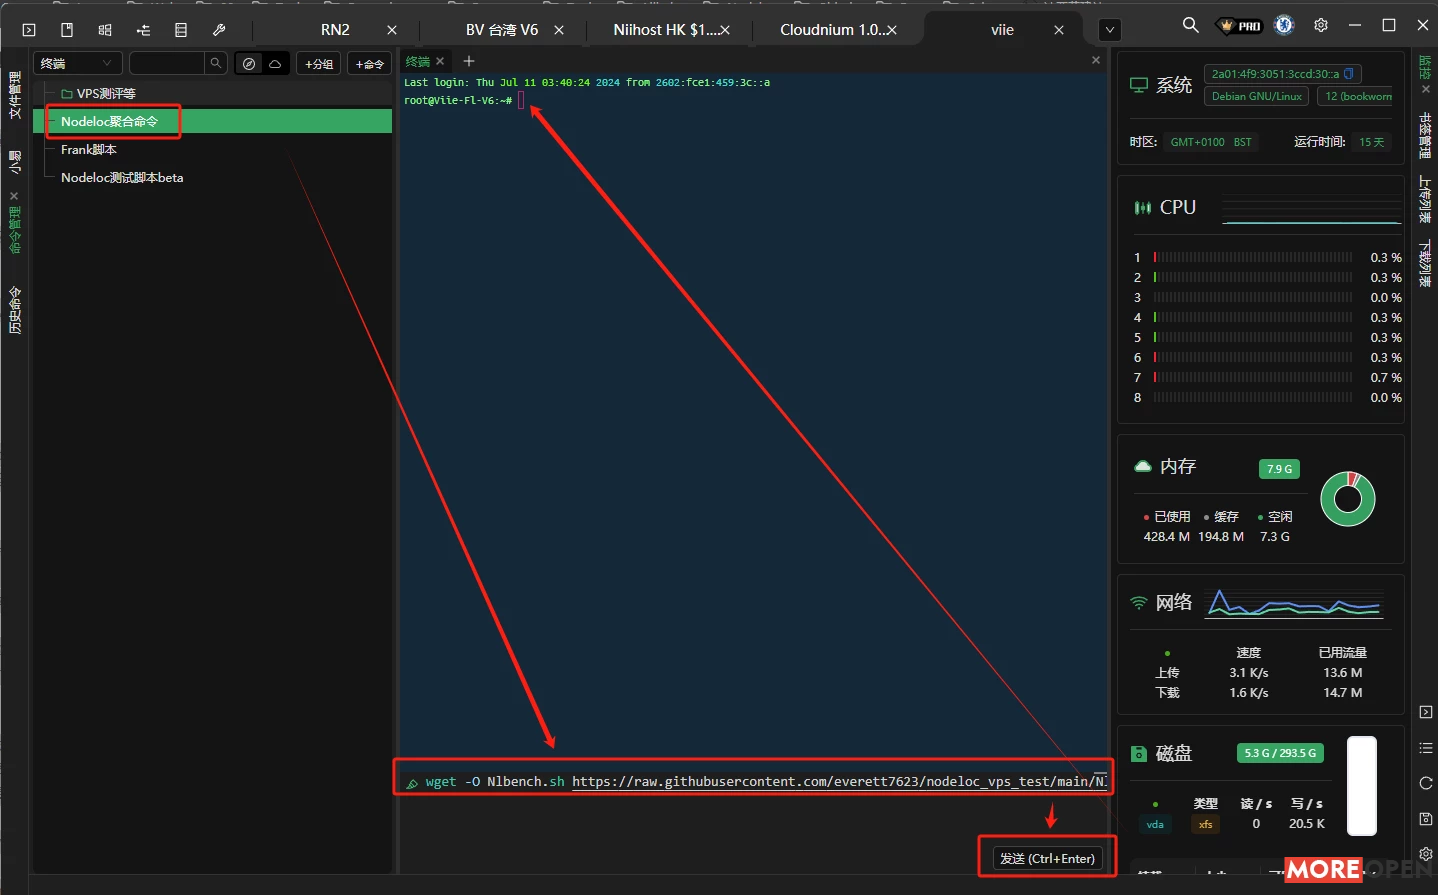
Task: Click the memory usage donut chart
Action: [x=1348, y=499]
